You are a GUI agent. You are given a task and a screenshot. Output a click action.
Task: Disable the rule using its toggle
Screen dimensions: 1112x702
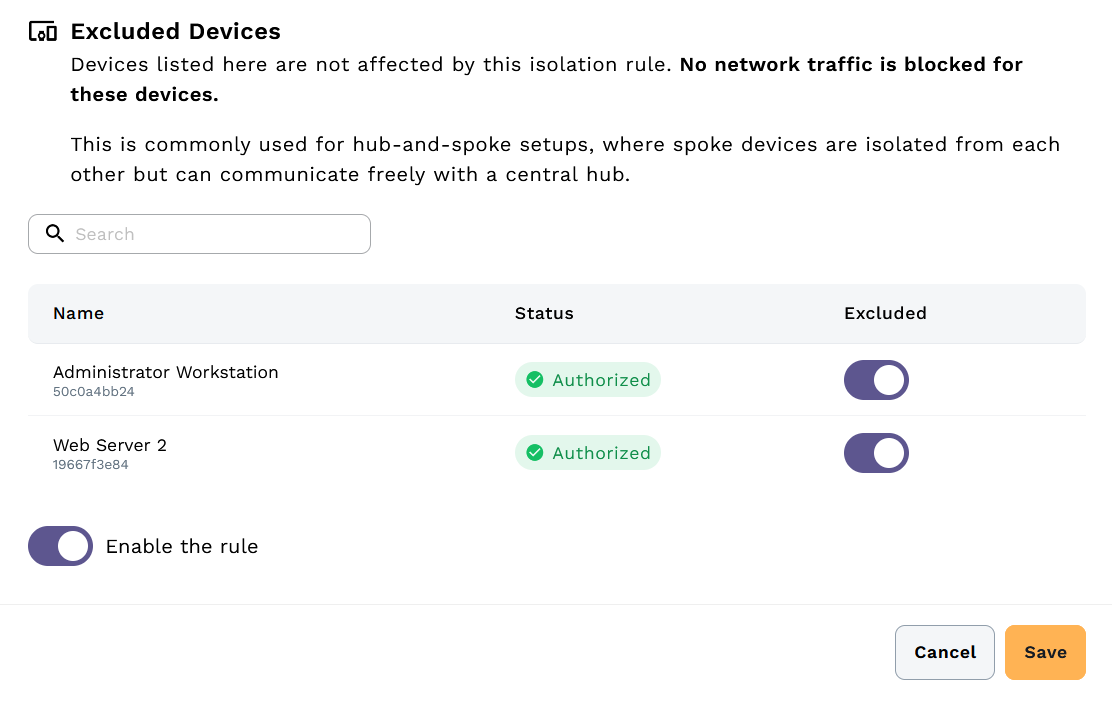point(60,546)
